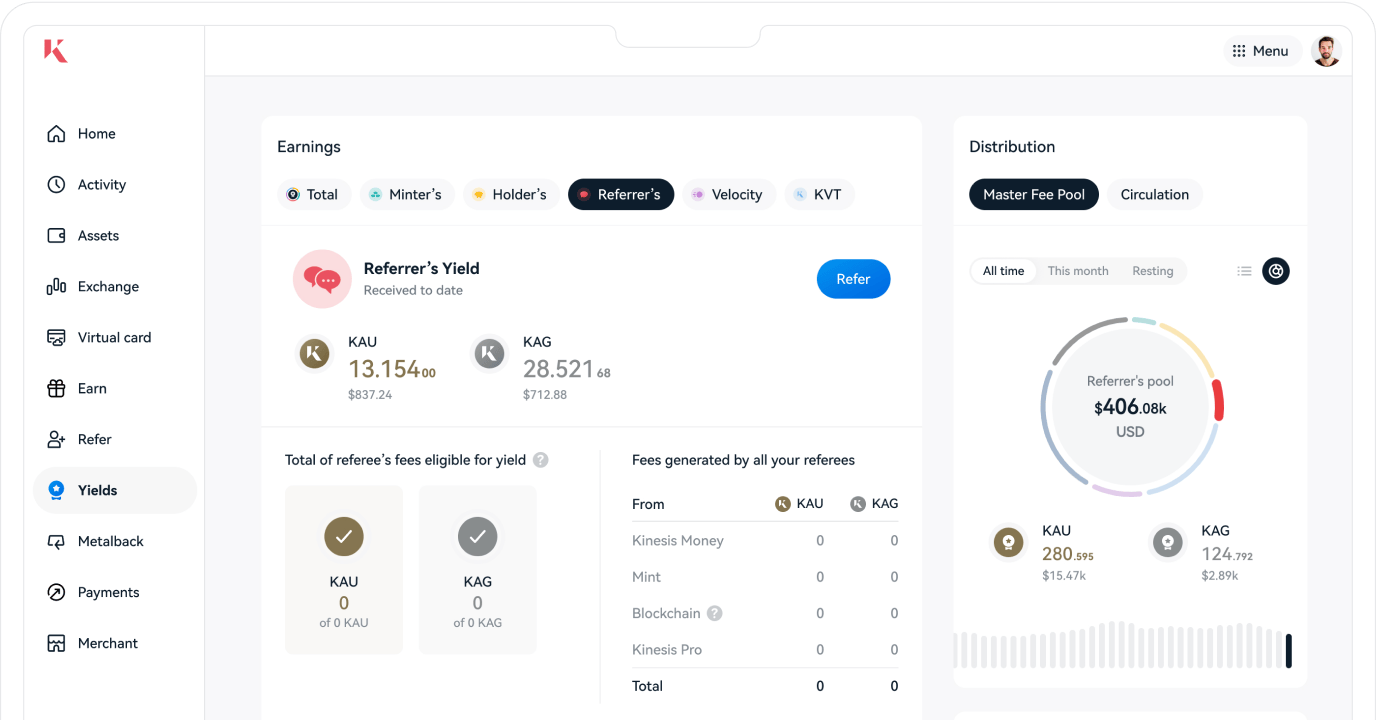This screenshot has width=1376, height=720.
Task: Switch distribution to list view
Action: (x=1244, y=271)
